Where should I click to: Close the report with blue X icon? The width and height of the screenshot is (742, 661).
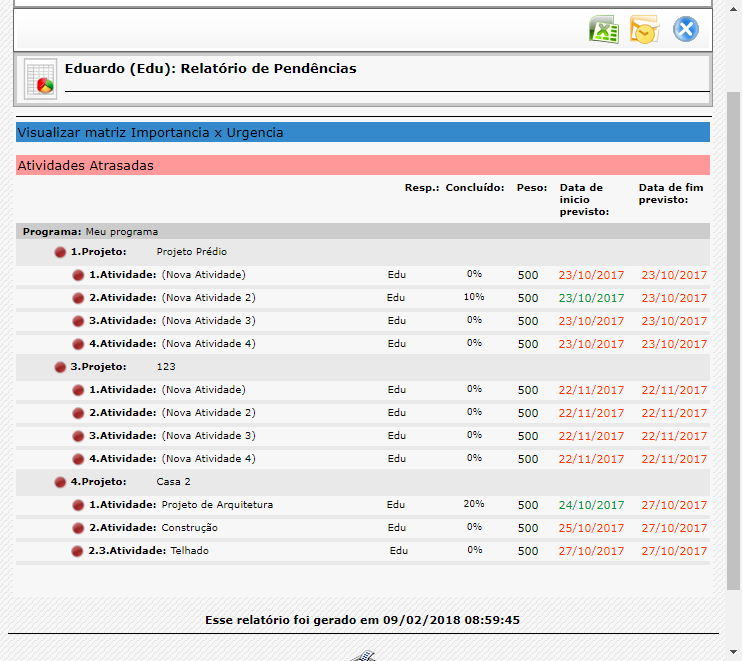[x=686, y=29]
